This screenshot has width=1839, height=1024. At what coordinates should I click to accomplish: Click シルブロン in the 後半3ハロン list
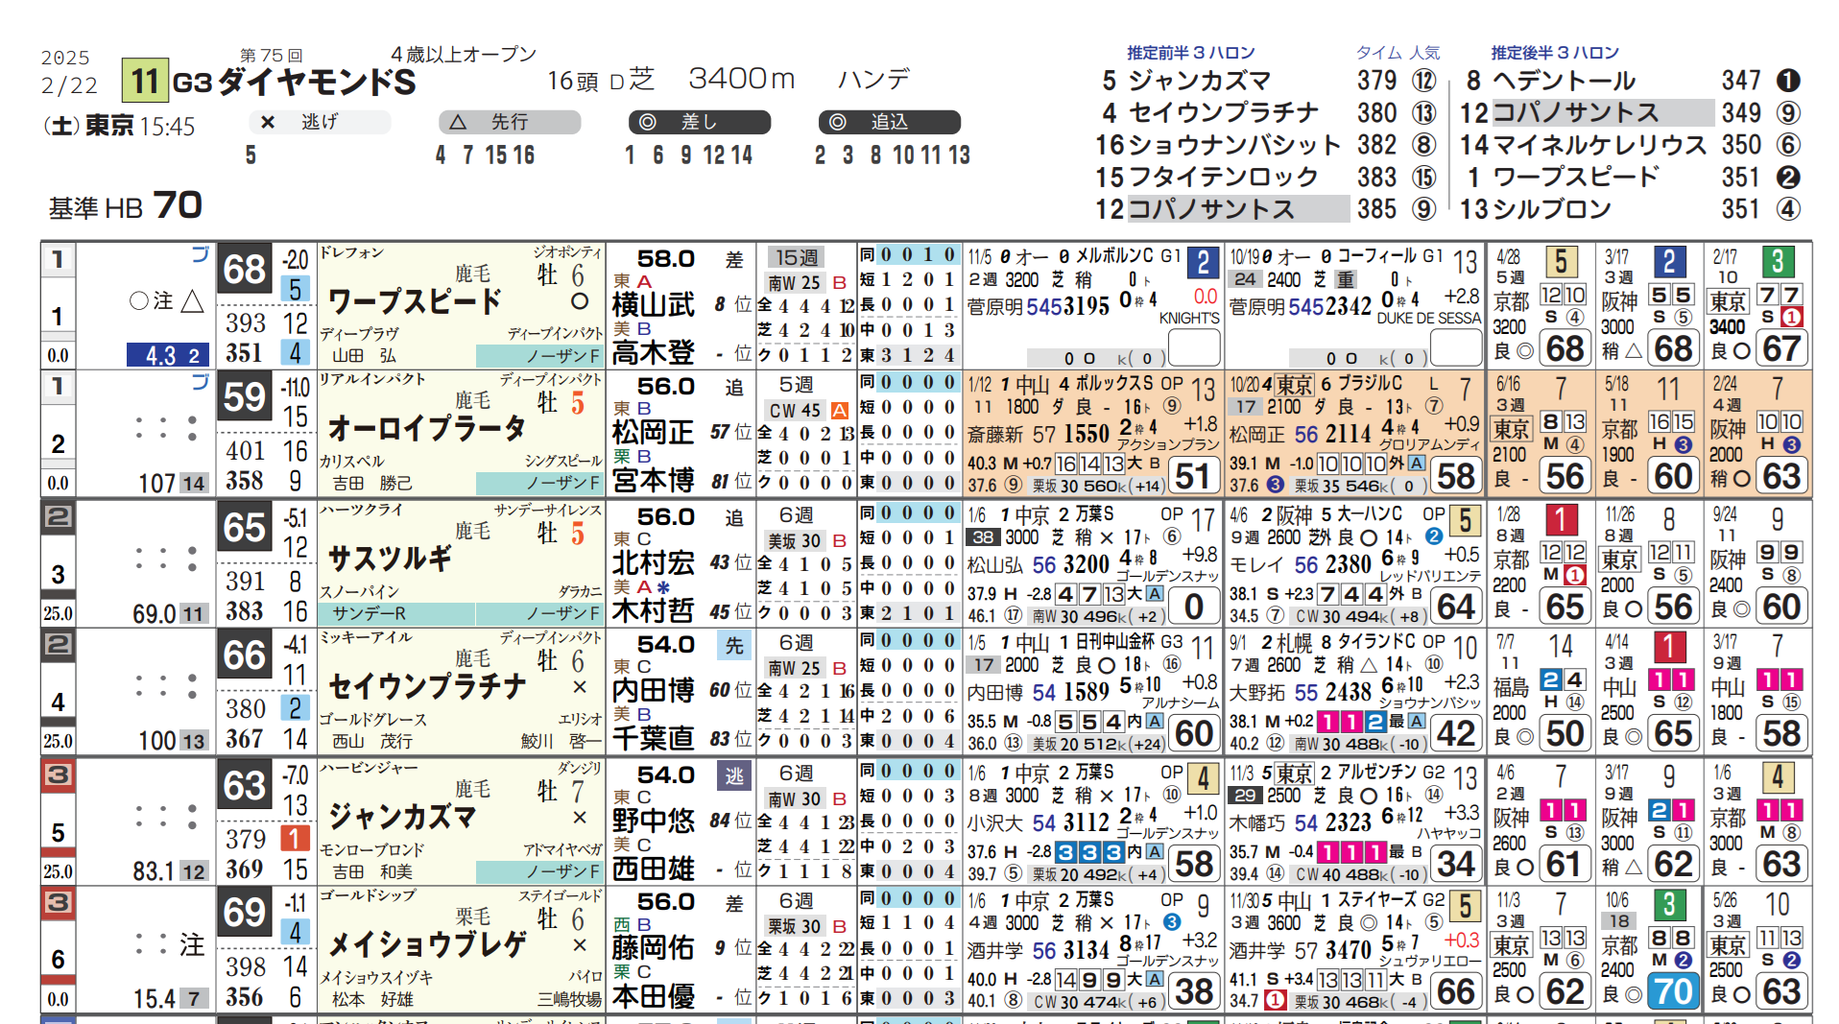1552,209
